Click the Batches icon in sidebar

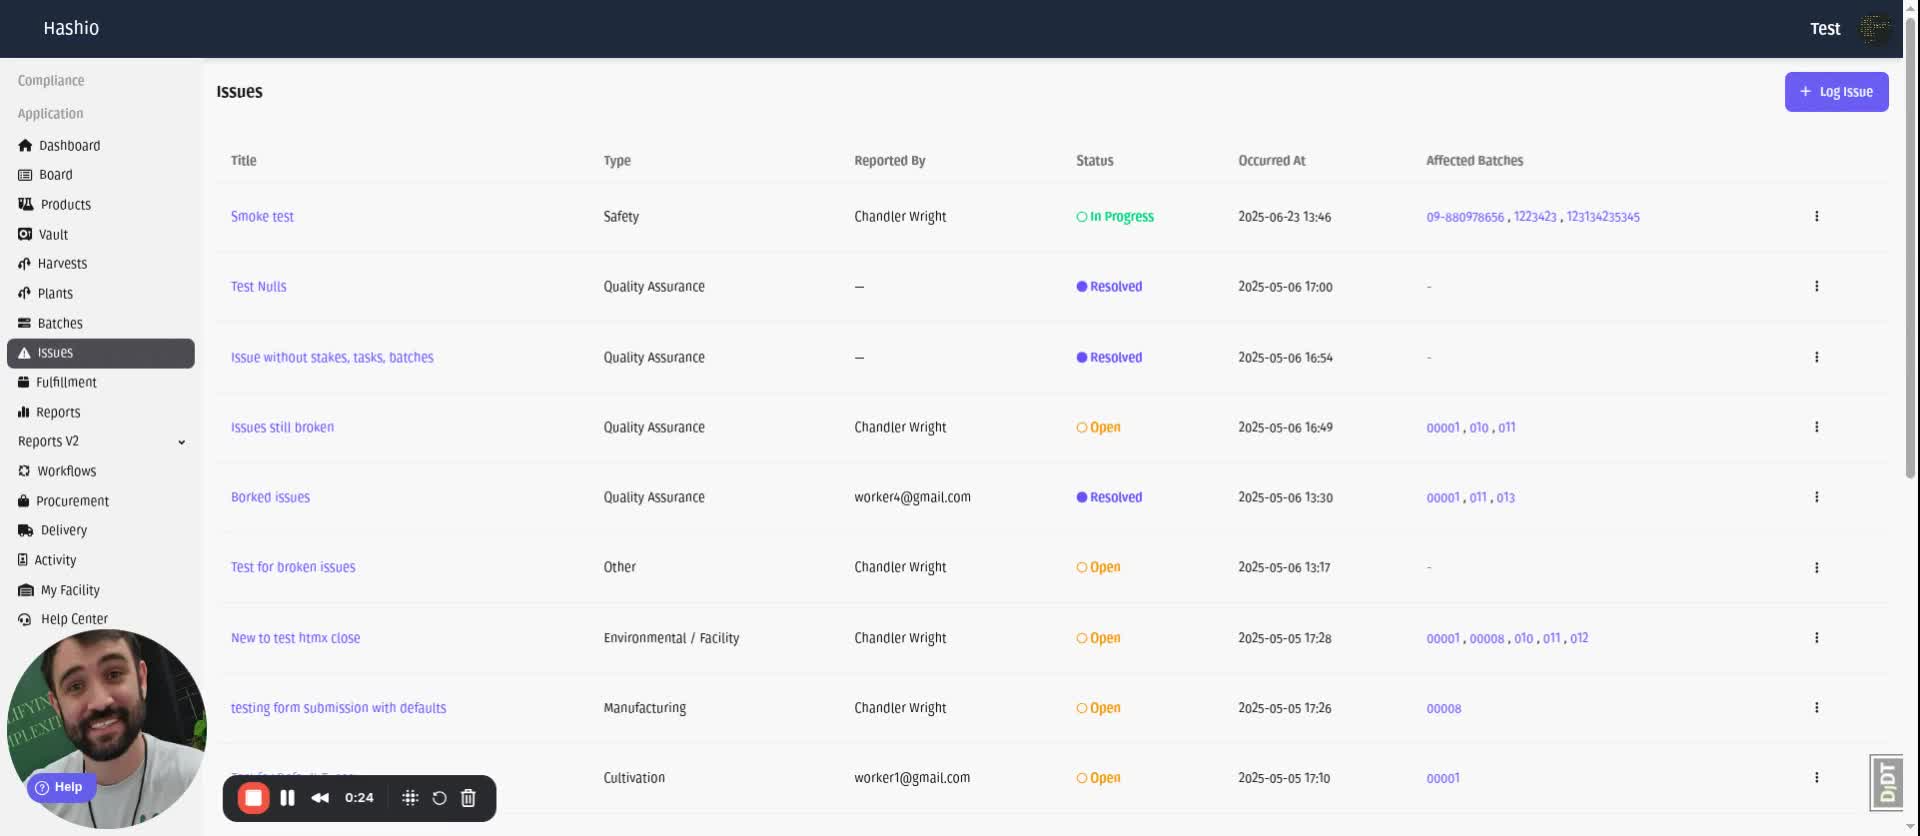point(24,323)
